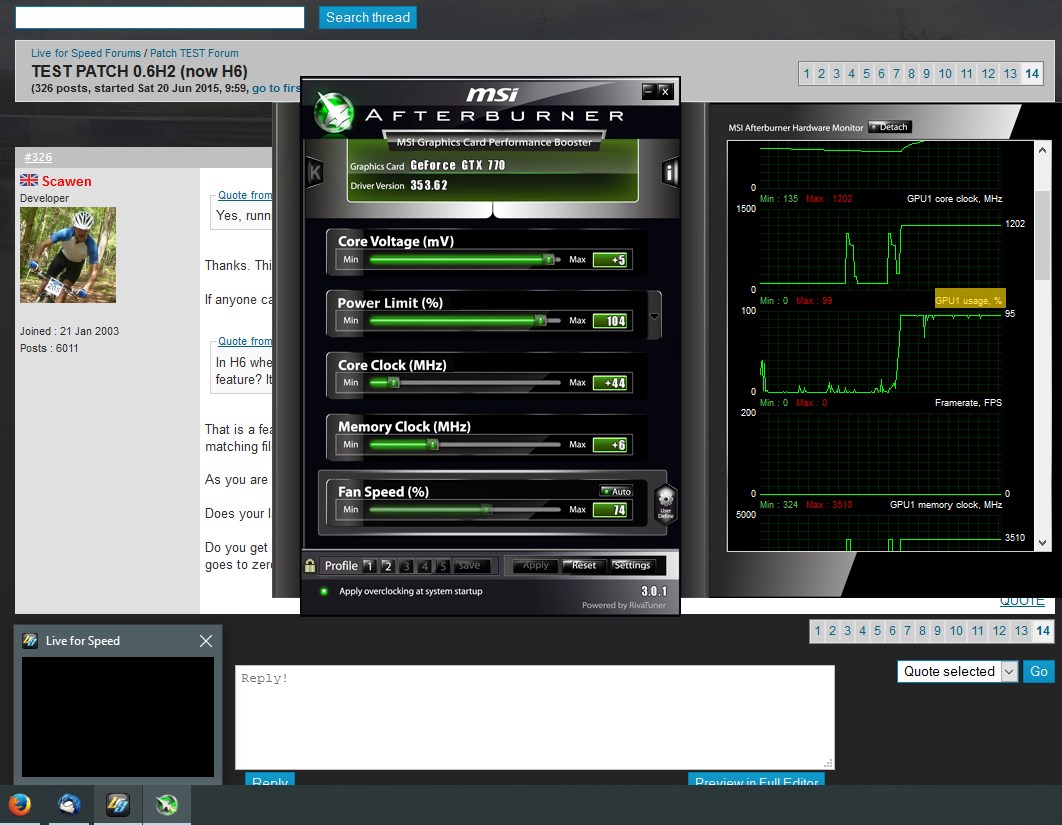Click the Live for Speed preview thumbnail
Viewport: 1062px width, 825px height.
(x=118, y=717)
